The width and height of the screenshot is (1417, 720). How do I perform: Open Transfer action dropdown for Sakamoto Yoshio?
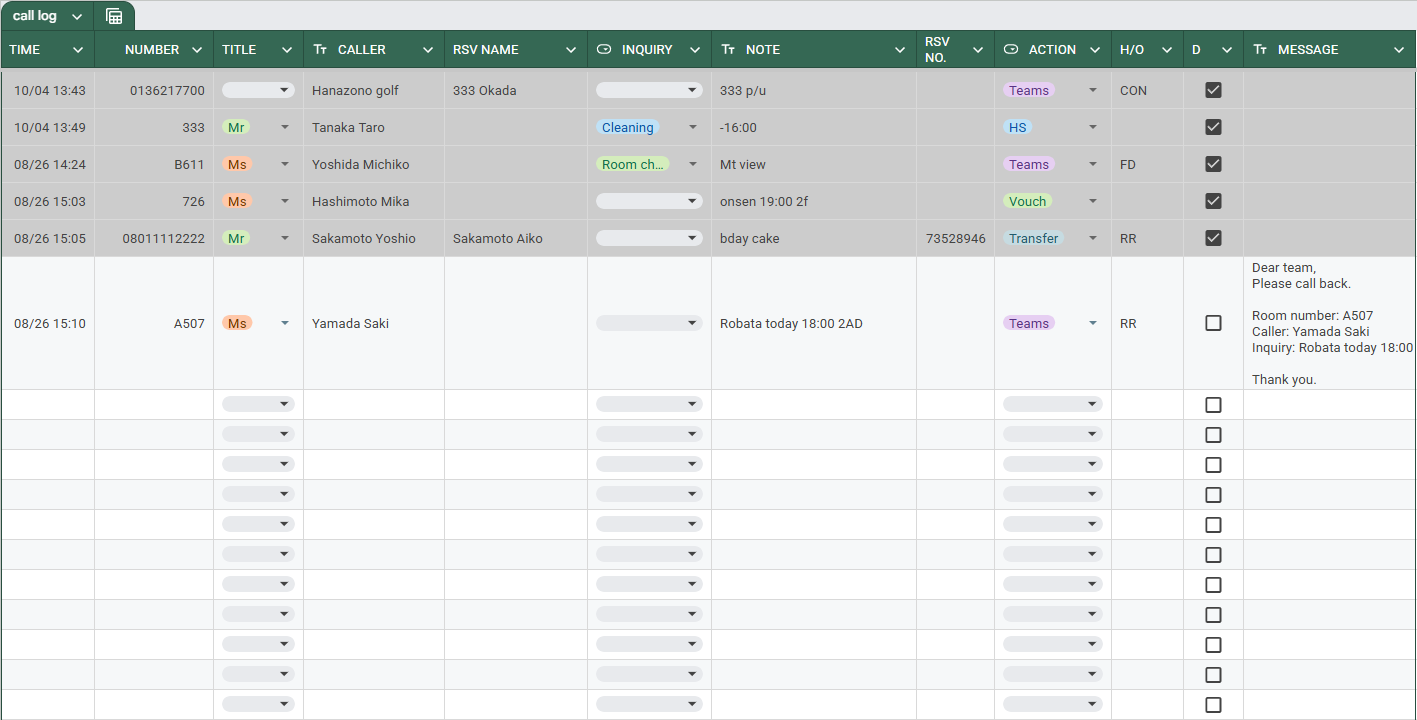[x=1093, y=238]
